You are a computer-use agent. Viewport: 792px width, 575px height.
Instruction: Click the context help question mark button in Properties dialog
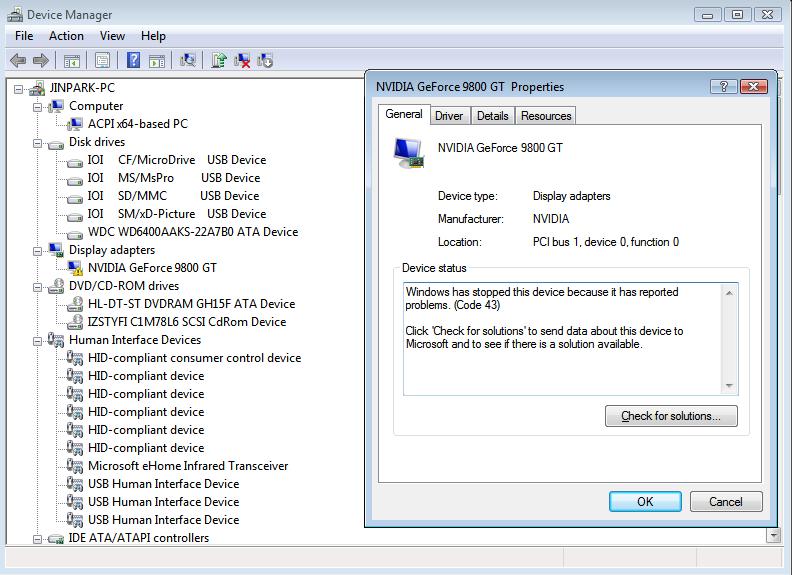723,86
